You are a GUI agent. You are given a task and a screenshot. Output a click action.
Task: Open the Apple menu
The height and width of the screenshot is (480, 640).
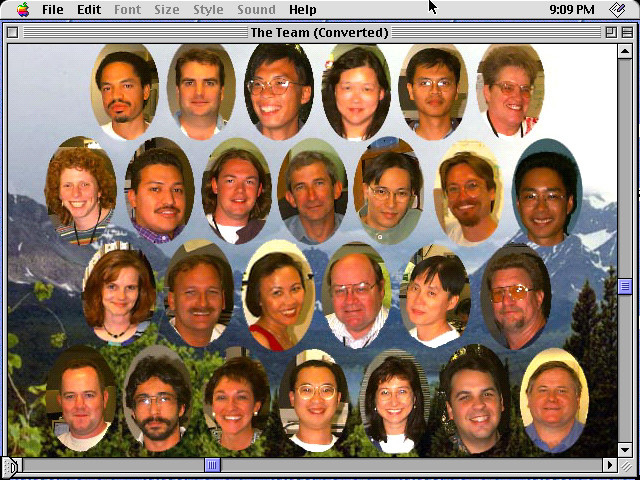(x=22, y=10)
